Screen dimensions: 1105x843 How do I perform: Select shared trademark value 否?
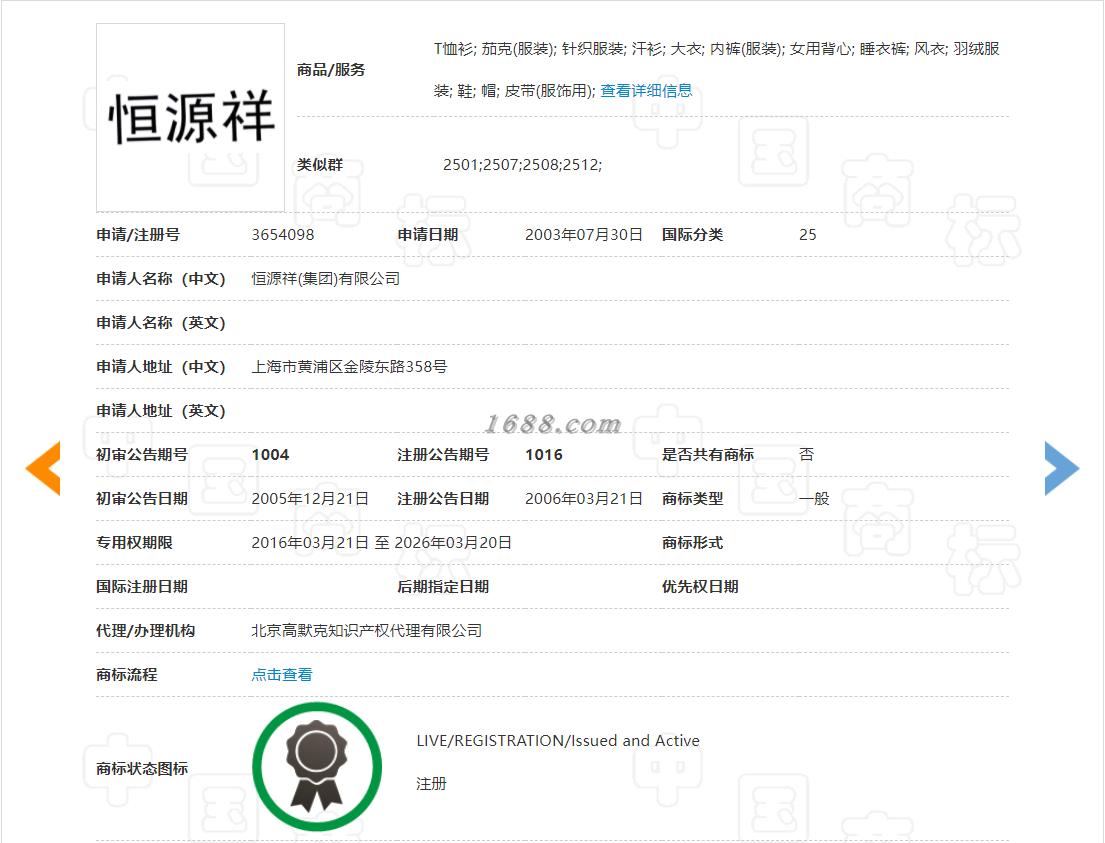click(x=807, y=455)
